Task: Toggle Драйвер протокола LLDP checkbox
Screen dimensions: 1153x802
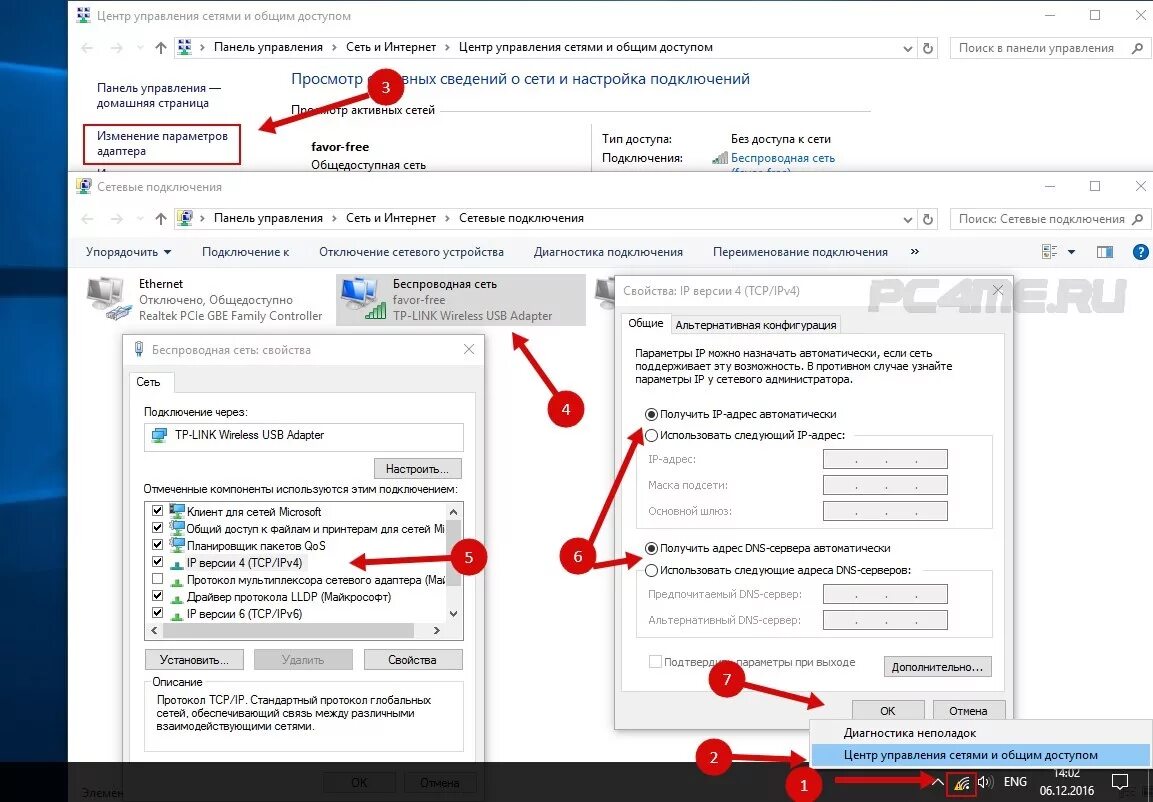Action: tap(157, 596)
